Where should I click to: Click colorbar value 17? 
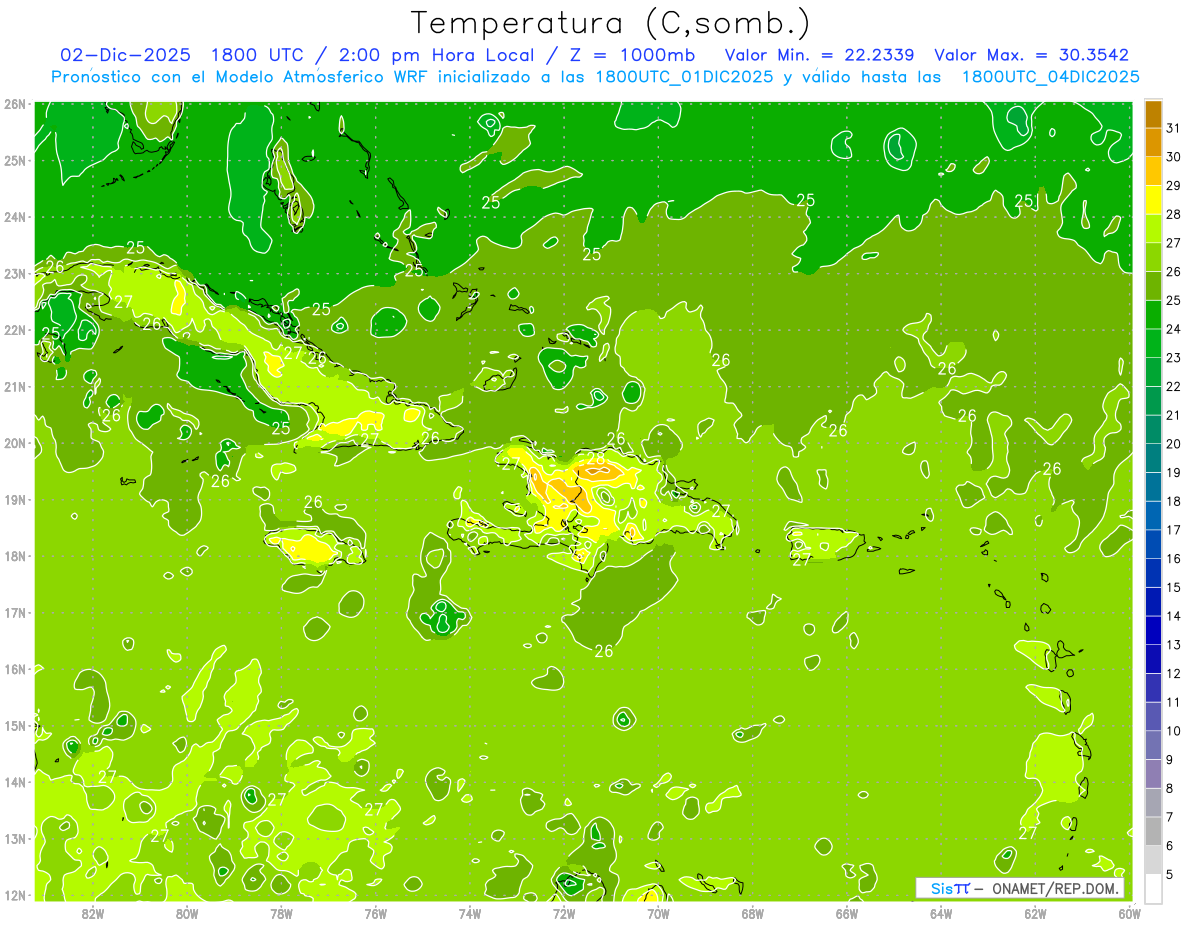[1174, 530]
